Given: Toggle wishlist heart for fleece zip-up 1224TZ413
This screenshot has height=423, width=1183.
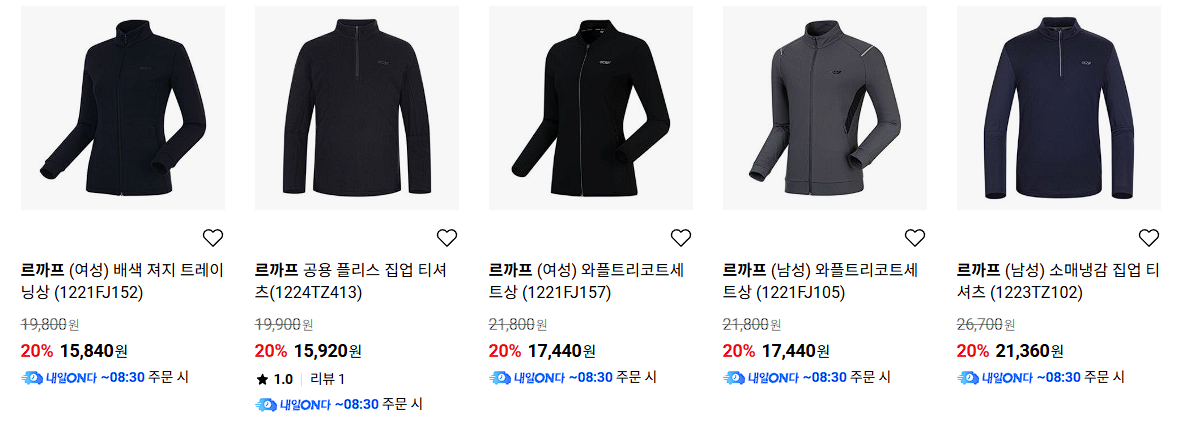Looking at the screenshot, I should point(447,238).
